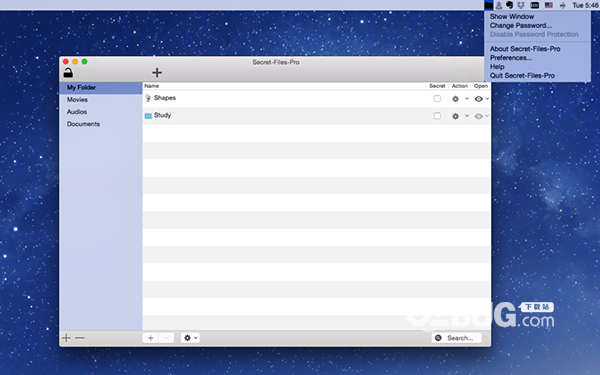
Task: Click the open padlock lock icon
Action: pos(68,73)
